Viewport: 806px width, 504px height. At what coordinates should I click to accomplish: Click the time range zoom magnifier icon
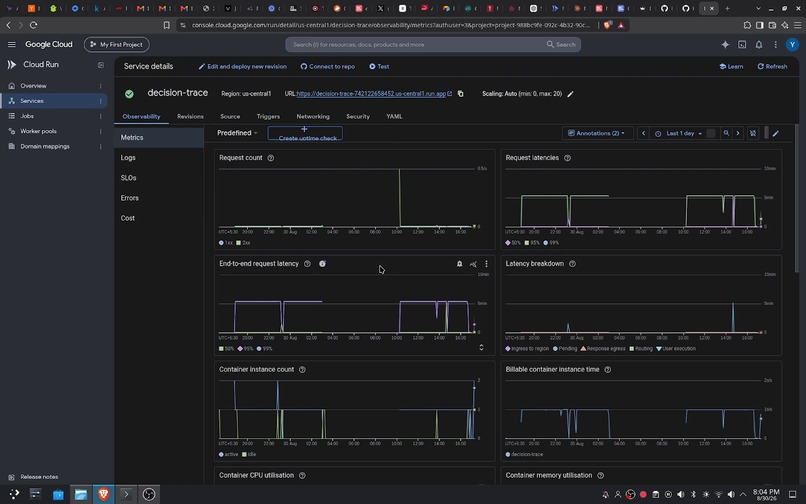pyautogui.click(x=726, y=133)
